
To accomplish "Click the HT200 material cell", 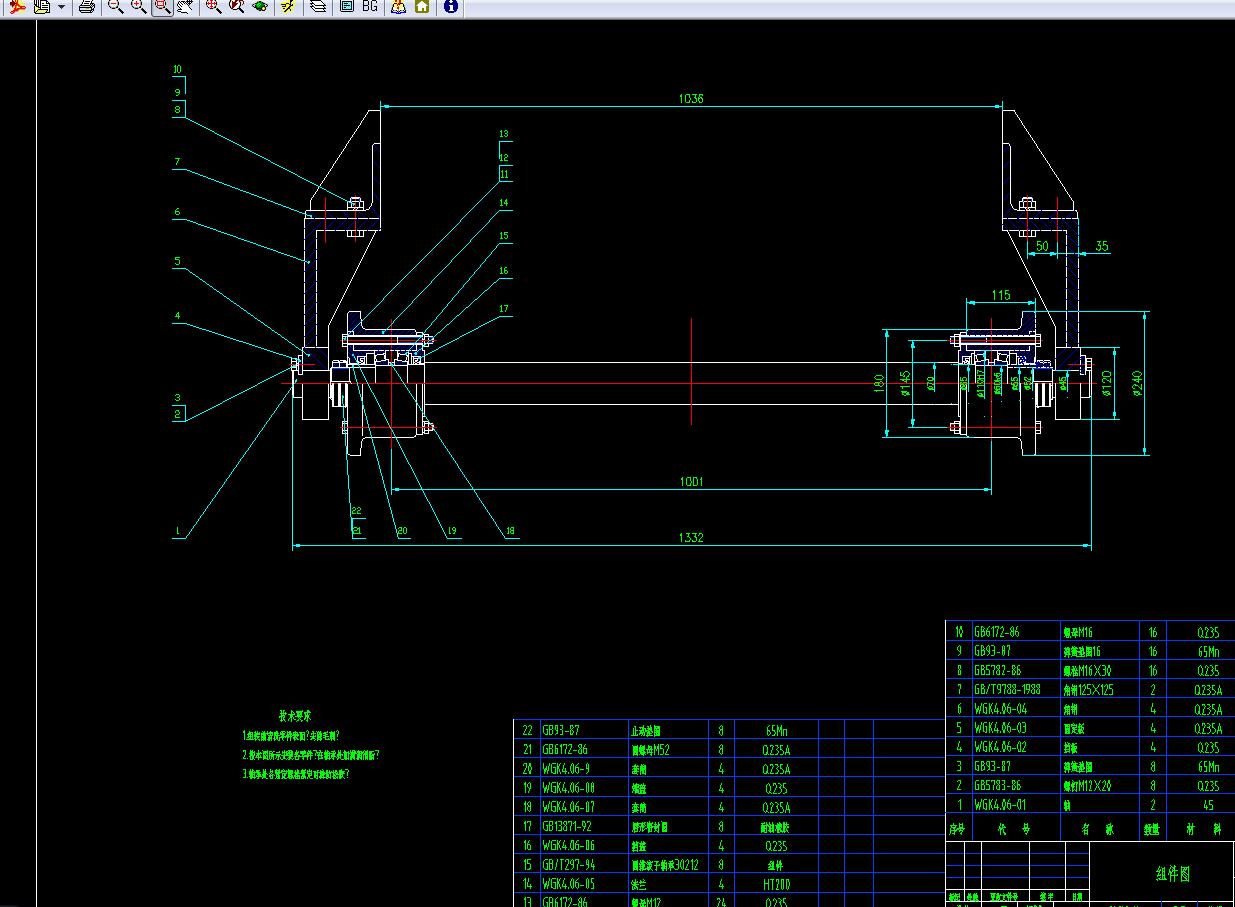I will [776, 884].
